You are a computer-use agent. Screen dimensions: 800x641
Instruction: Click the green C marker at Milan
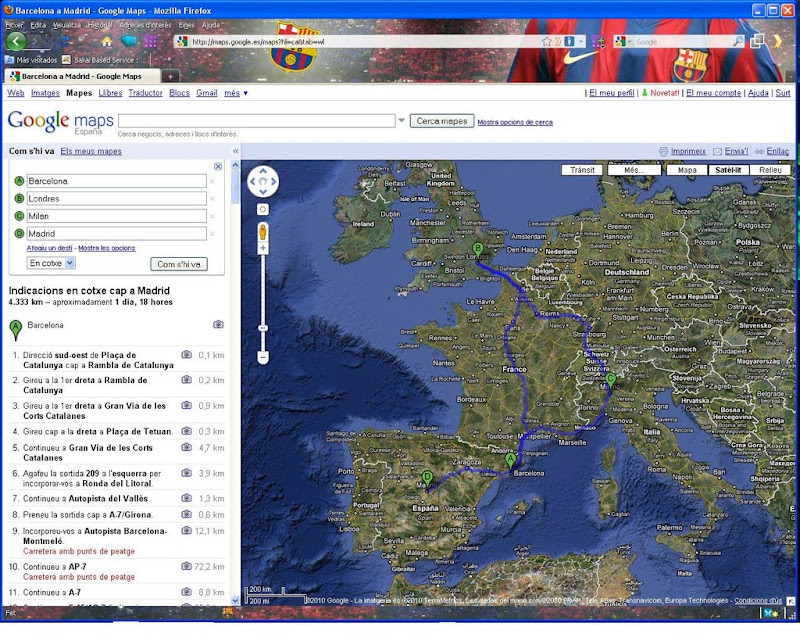point(610,381)
